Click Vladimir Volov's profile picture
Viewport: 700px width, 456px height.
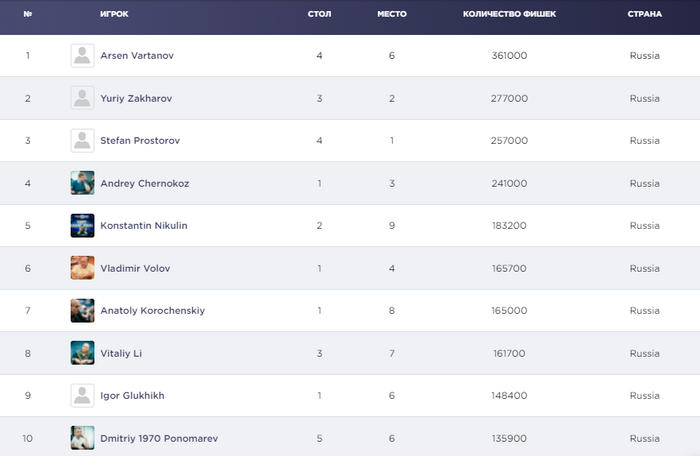82,268
